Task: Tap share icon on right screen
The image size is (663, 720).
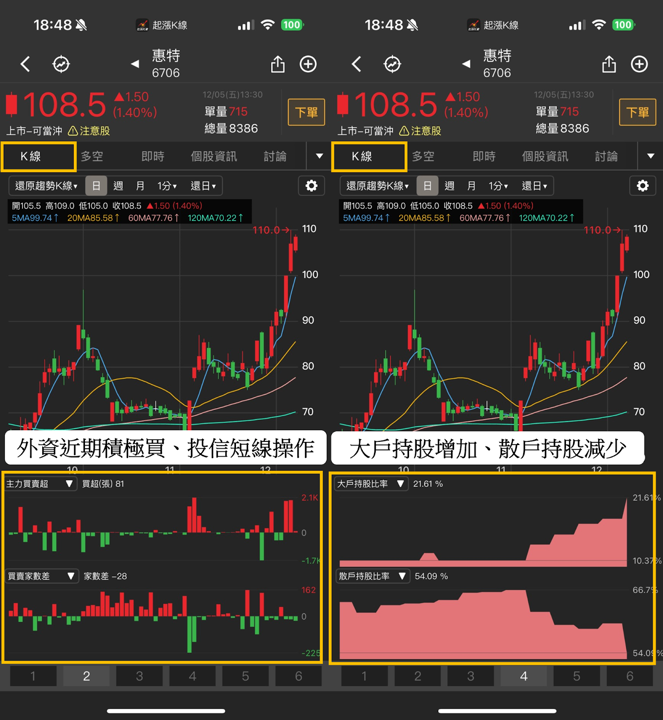Action: (x=609, y=64)
